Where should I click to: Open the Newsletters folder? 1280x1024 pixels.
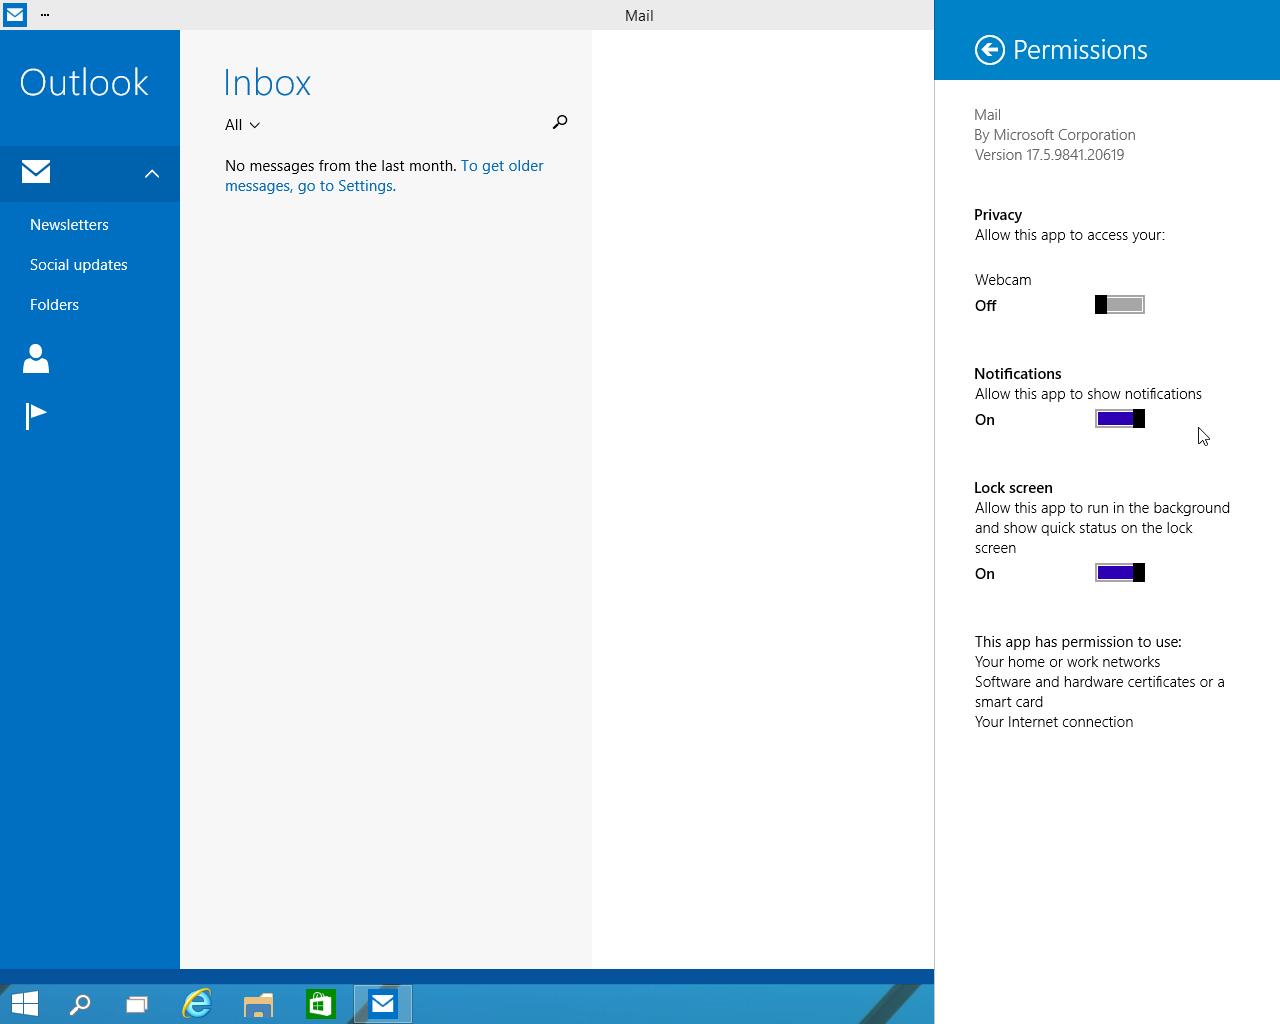(x=69, y=225)
